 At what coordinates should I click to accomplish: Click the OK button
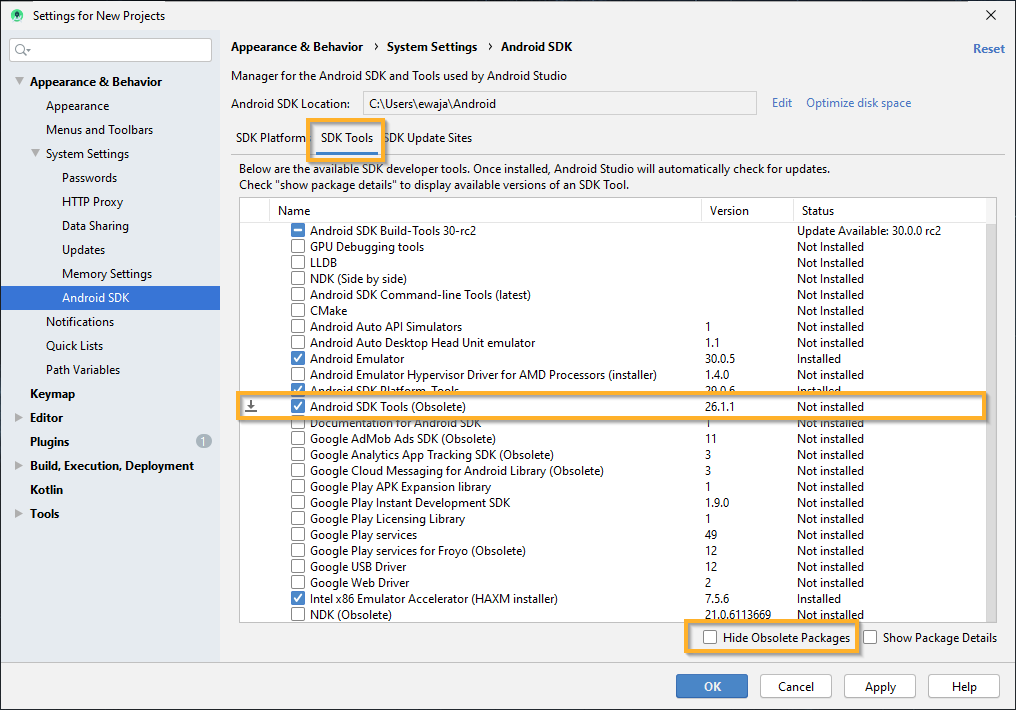(711, 687)
